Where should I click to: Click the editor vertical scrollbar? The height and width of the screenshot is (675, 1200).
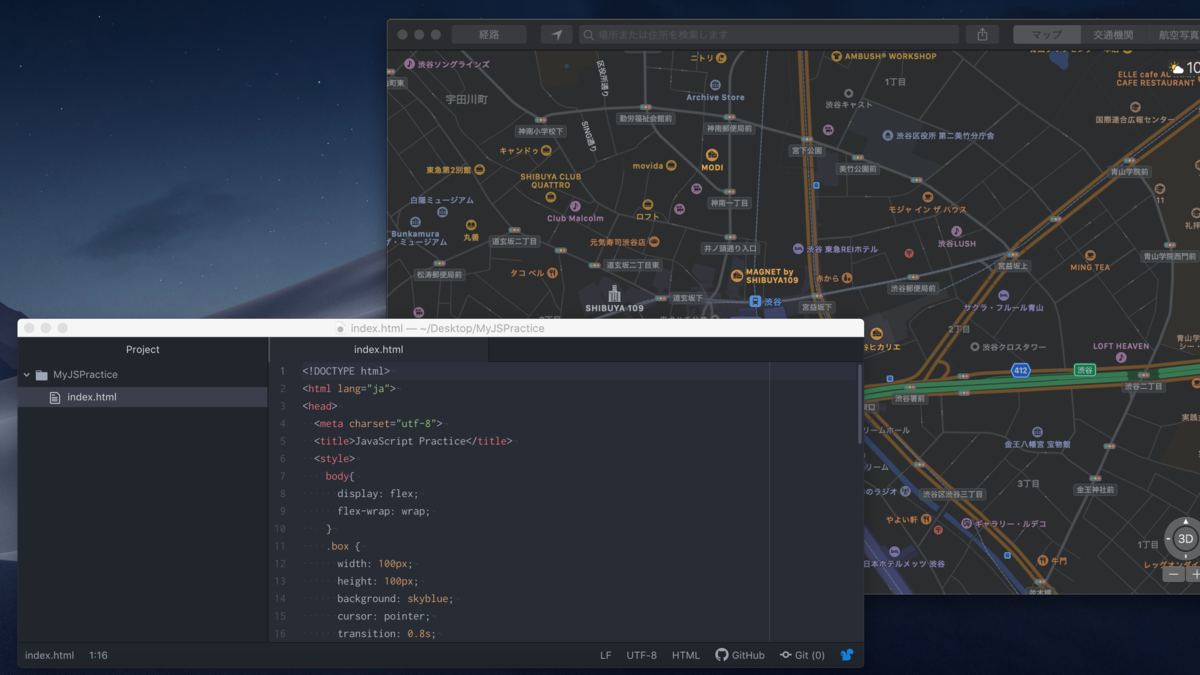(x=859, y=404)
